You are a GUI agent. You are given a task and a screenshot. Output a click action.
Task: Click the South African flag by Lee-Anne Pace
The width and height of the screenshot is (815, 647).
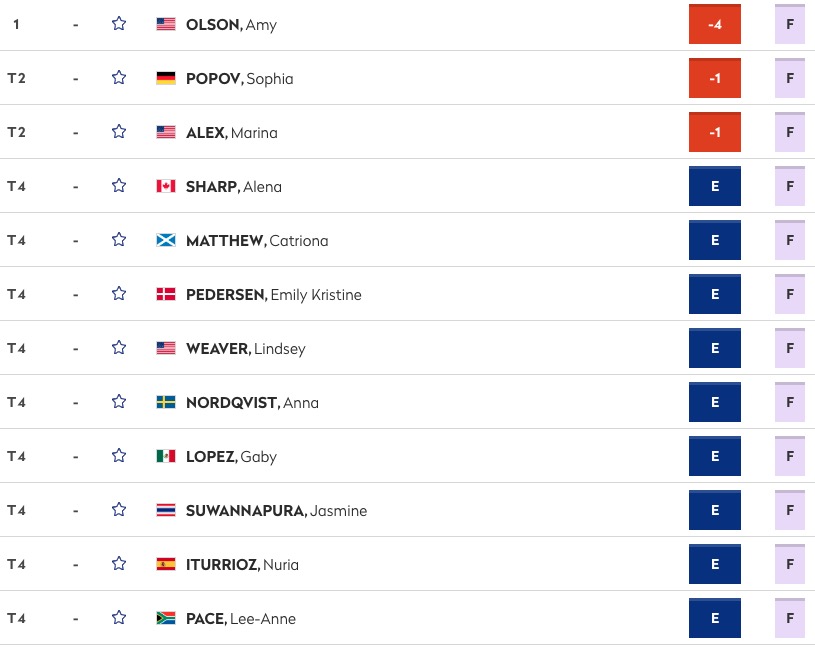coord(166,618)
